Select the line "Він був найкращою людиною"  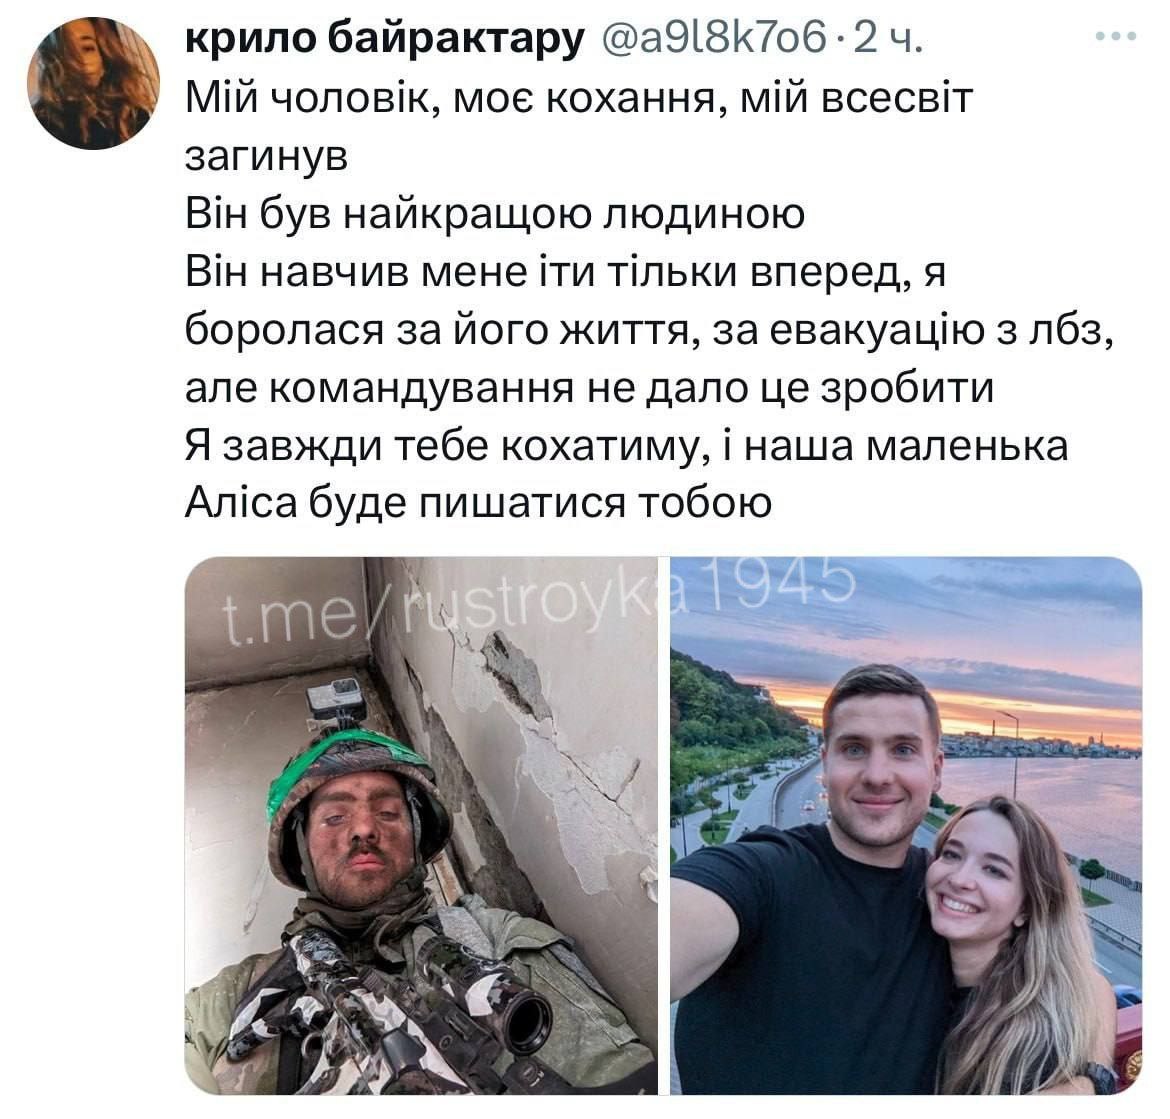pyautogui.click(x=495, y=215)
